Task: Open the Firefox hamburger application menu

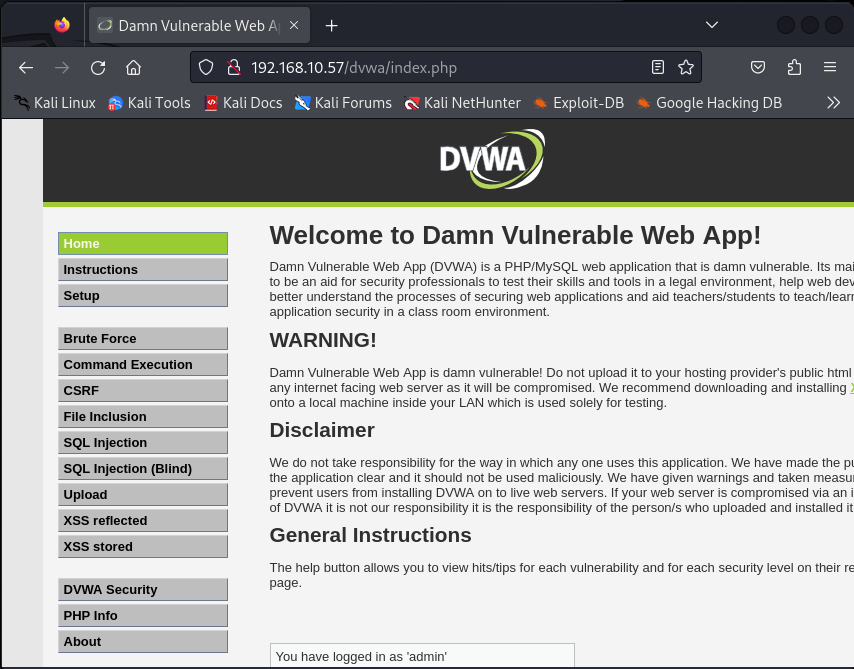Action: coord(829,67)
